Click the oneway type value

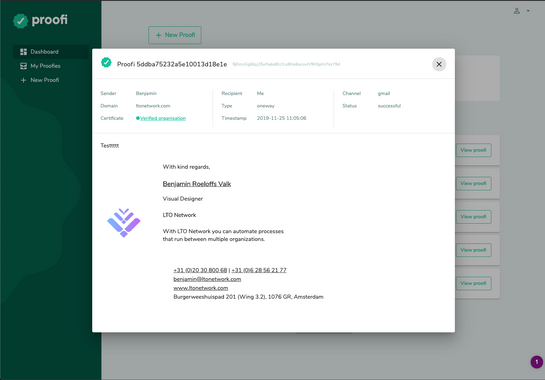pos(266,106)
